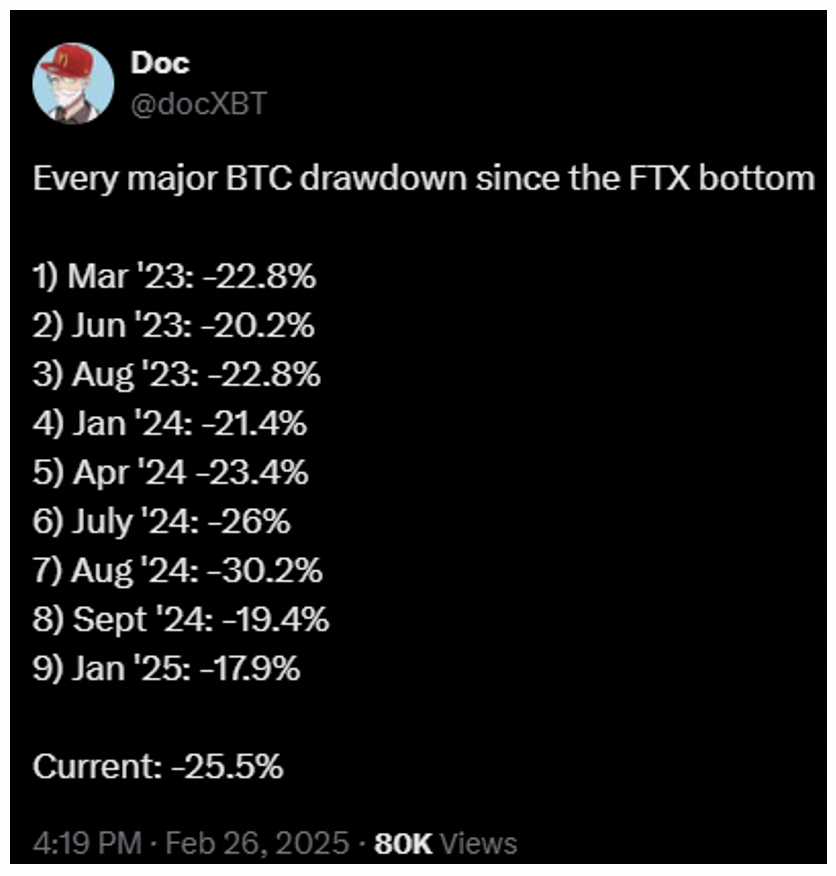The height and width of the screenshot is (876, 836).
Task: Select the Jun '23: -20.2% entry
Action: pos(174,325)
